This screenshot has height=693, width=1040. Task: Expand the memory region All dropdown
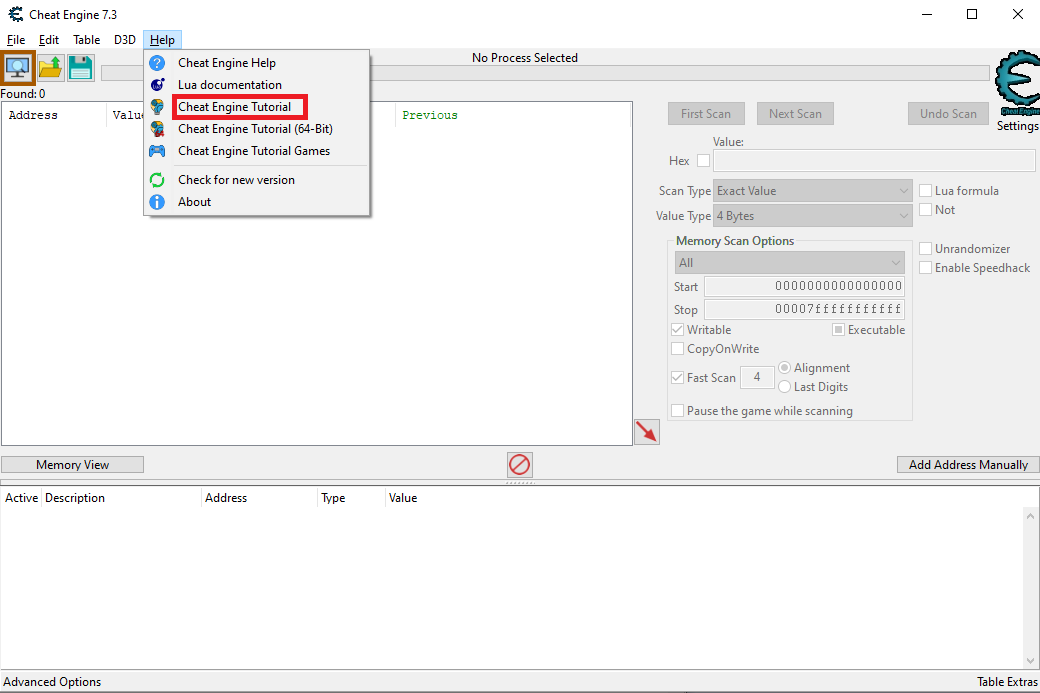pos(789,263)
